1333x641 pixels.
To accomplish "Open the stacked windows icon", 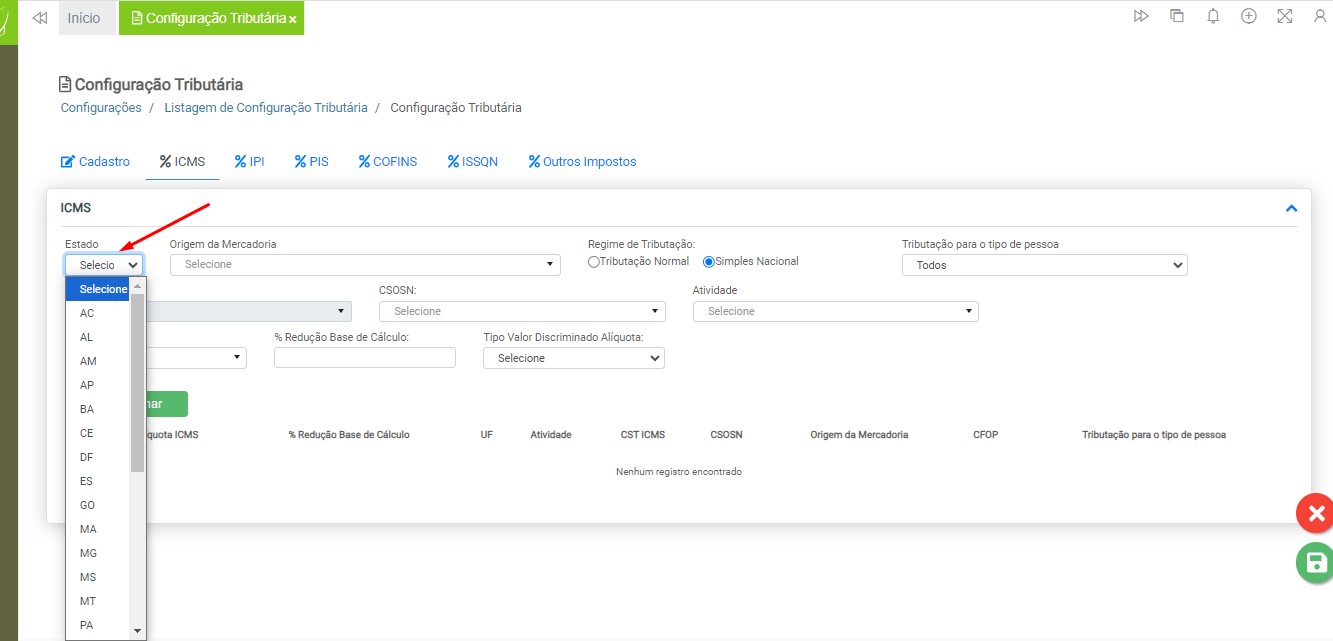I will 1177,17.
